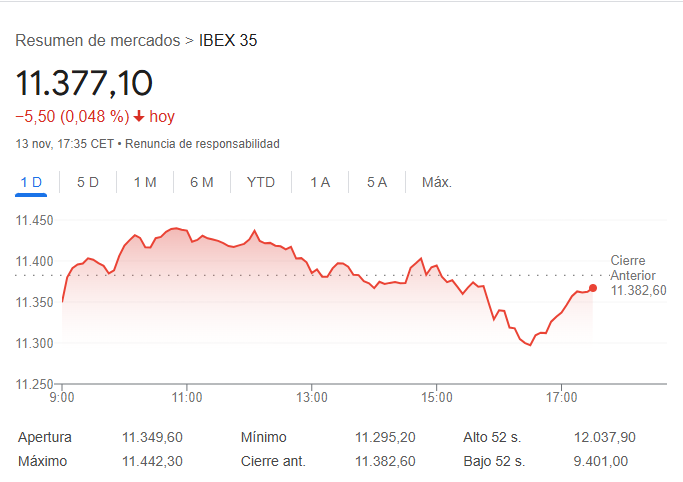Click the Máximo value 11.442,30

coord(152,461)
